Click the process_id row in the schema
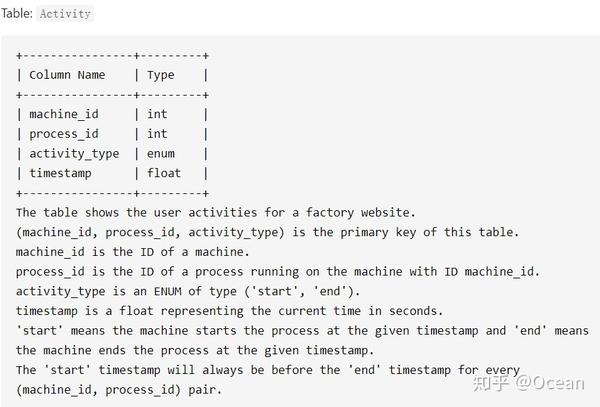Screen dimensions: 600x407 click(x=112, y=134)
